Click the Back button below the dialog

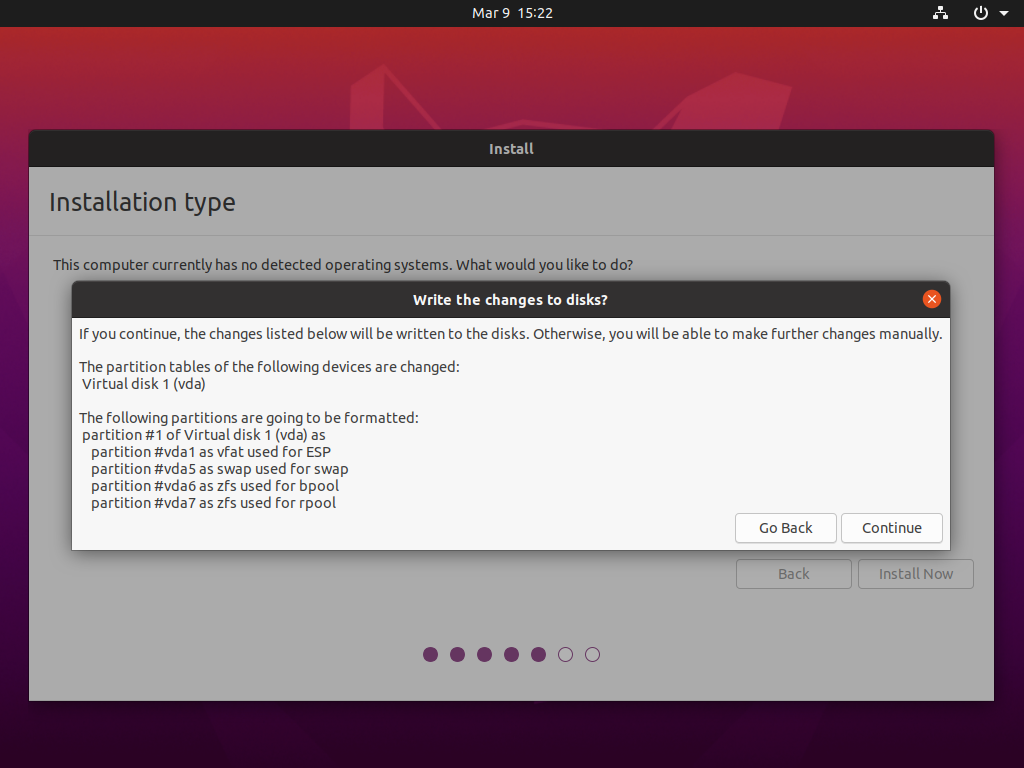(x=793, y=573)
